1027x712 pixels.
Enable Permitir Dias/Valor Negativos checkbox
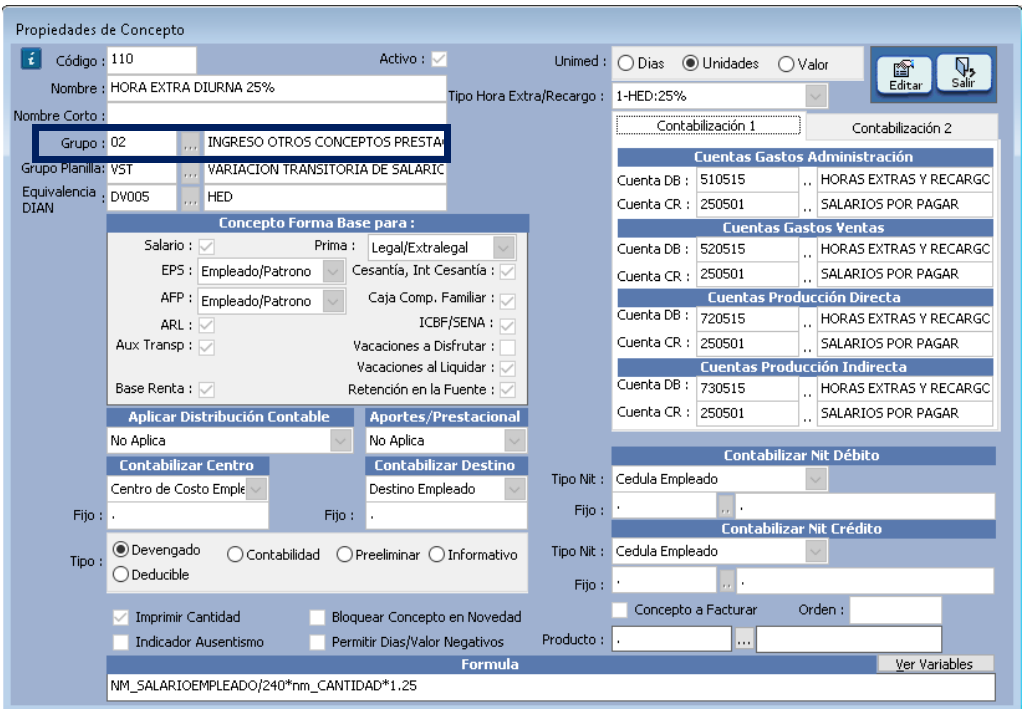point(317,642)
